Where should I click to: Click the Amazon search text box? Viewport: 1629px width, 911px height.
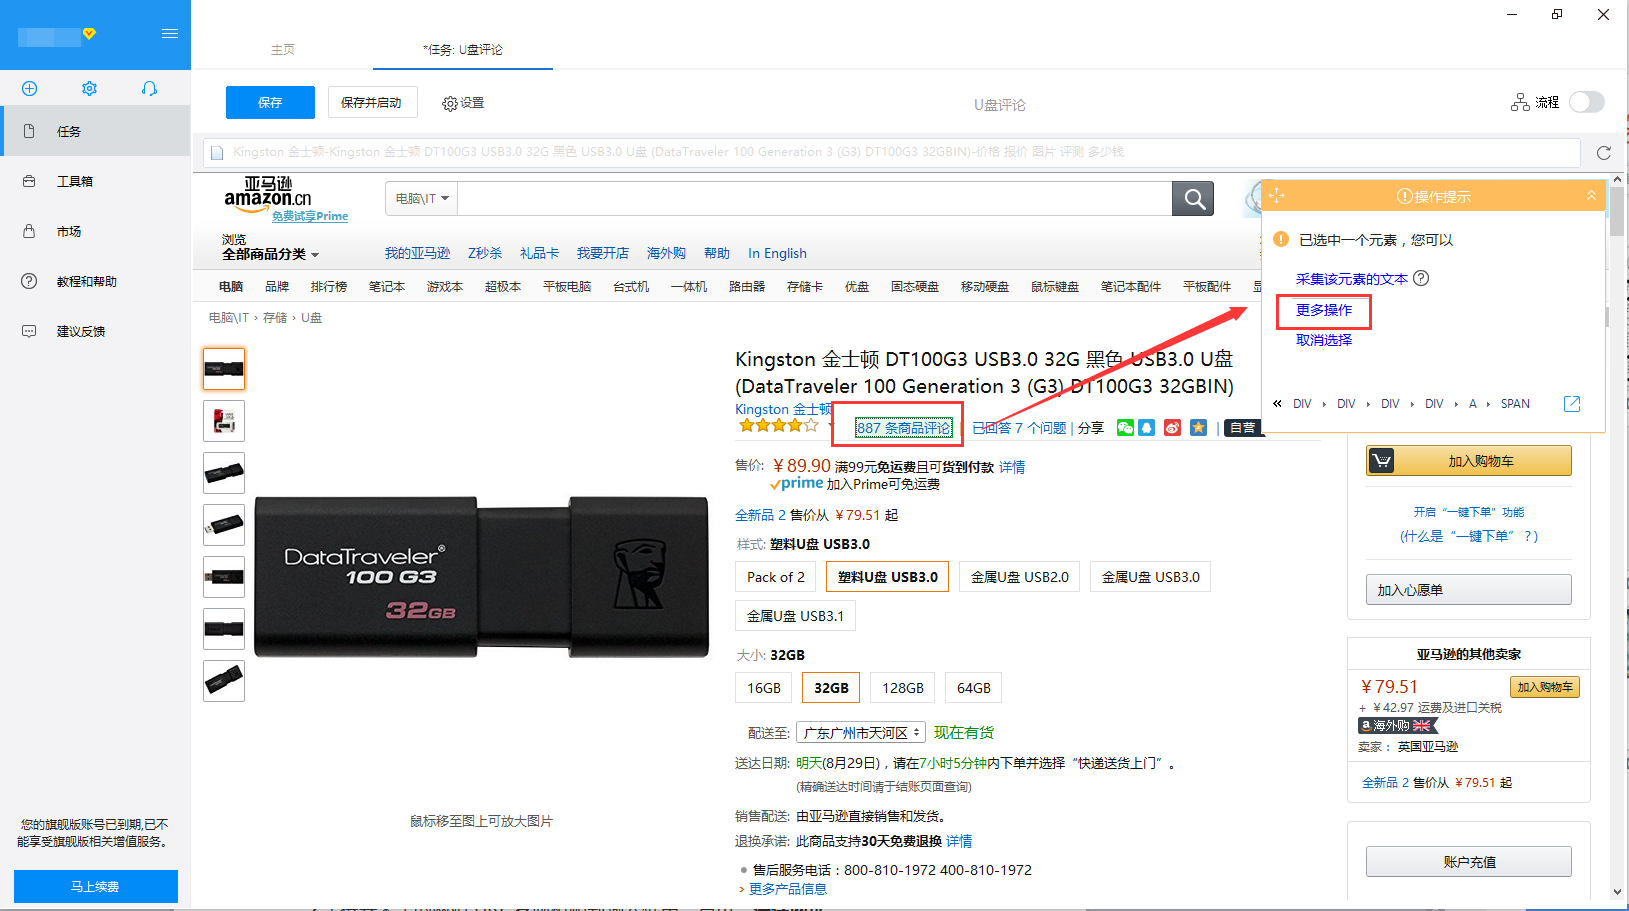(815, 199)
